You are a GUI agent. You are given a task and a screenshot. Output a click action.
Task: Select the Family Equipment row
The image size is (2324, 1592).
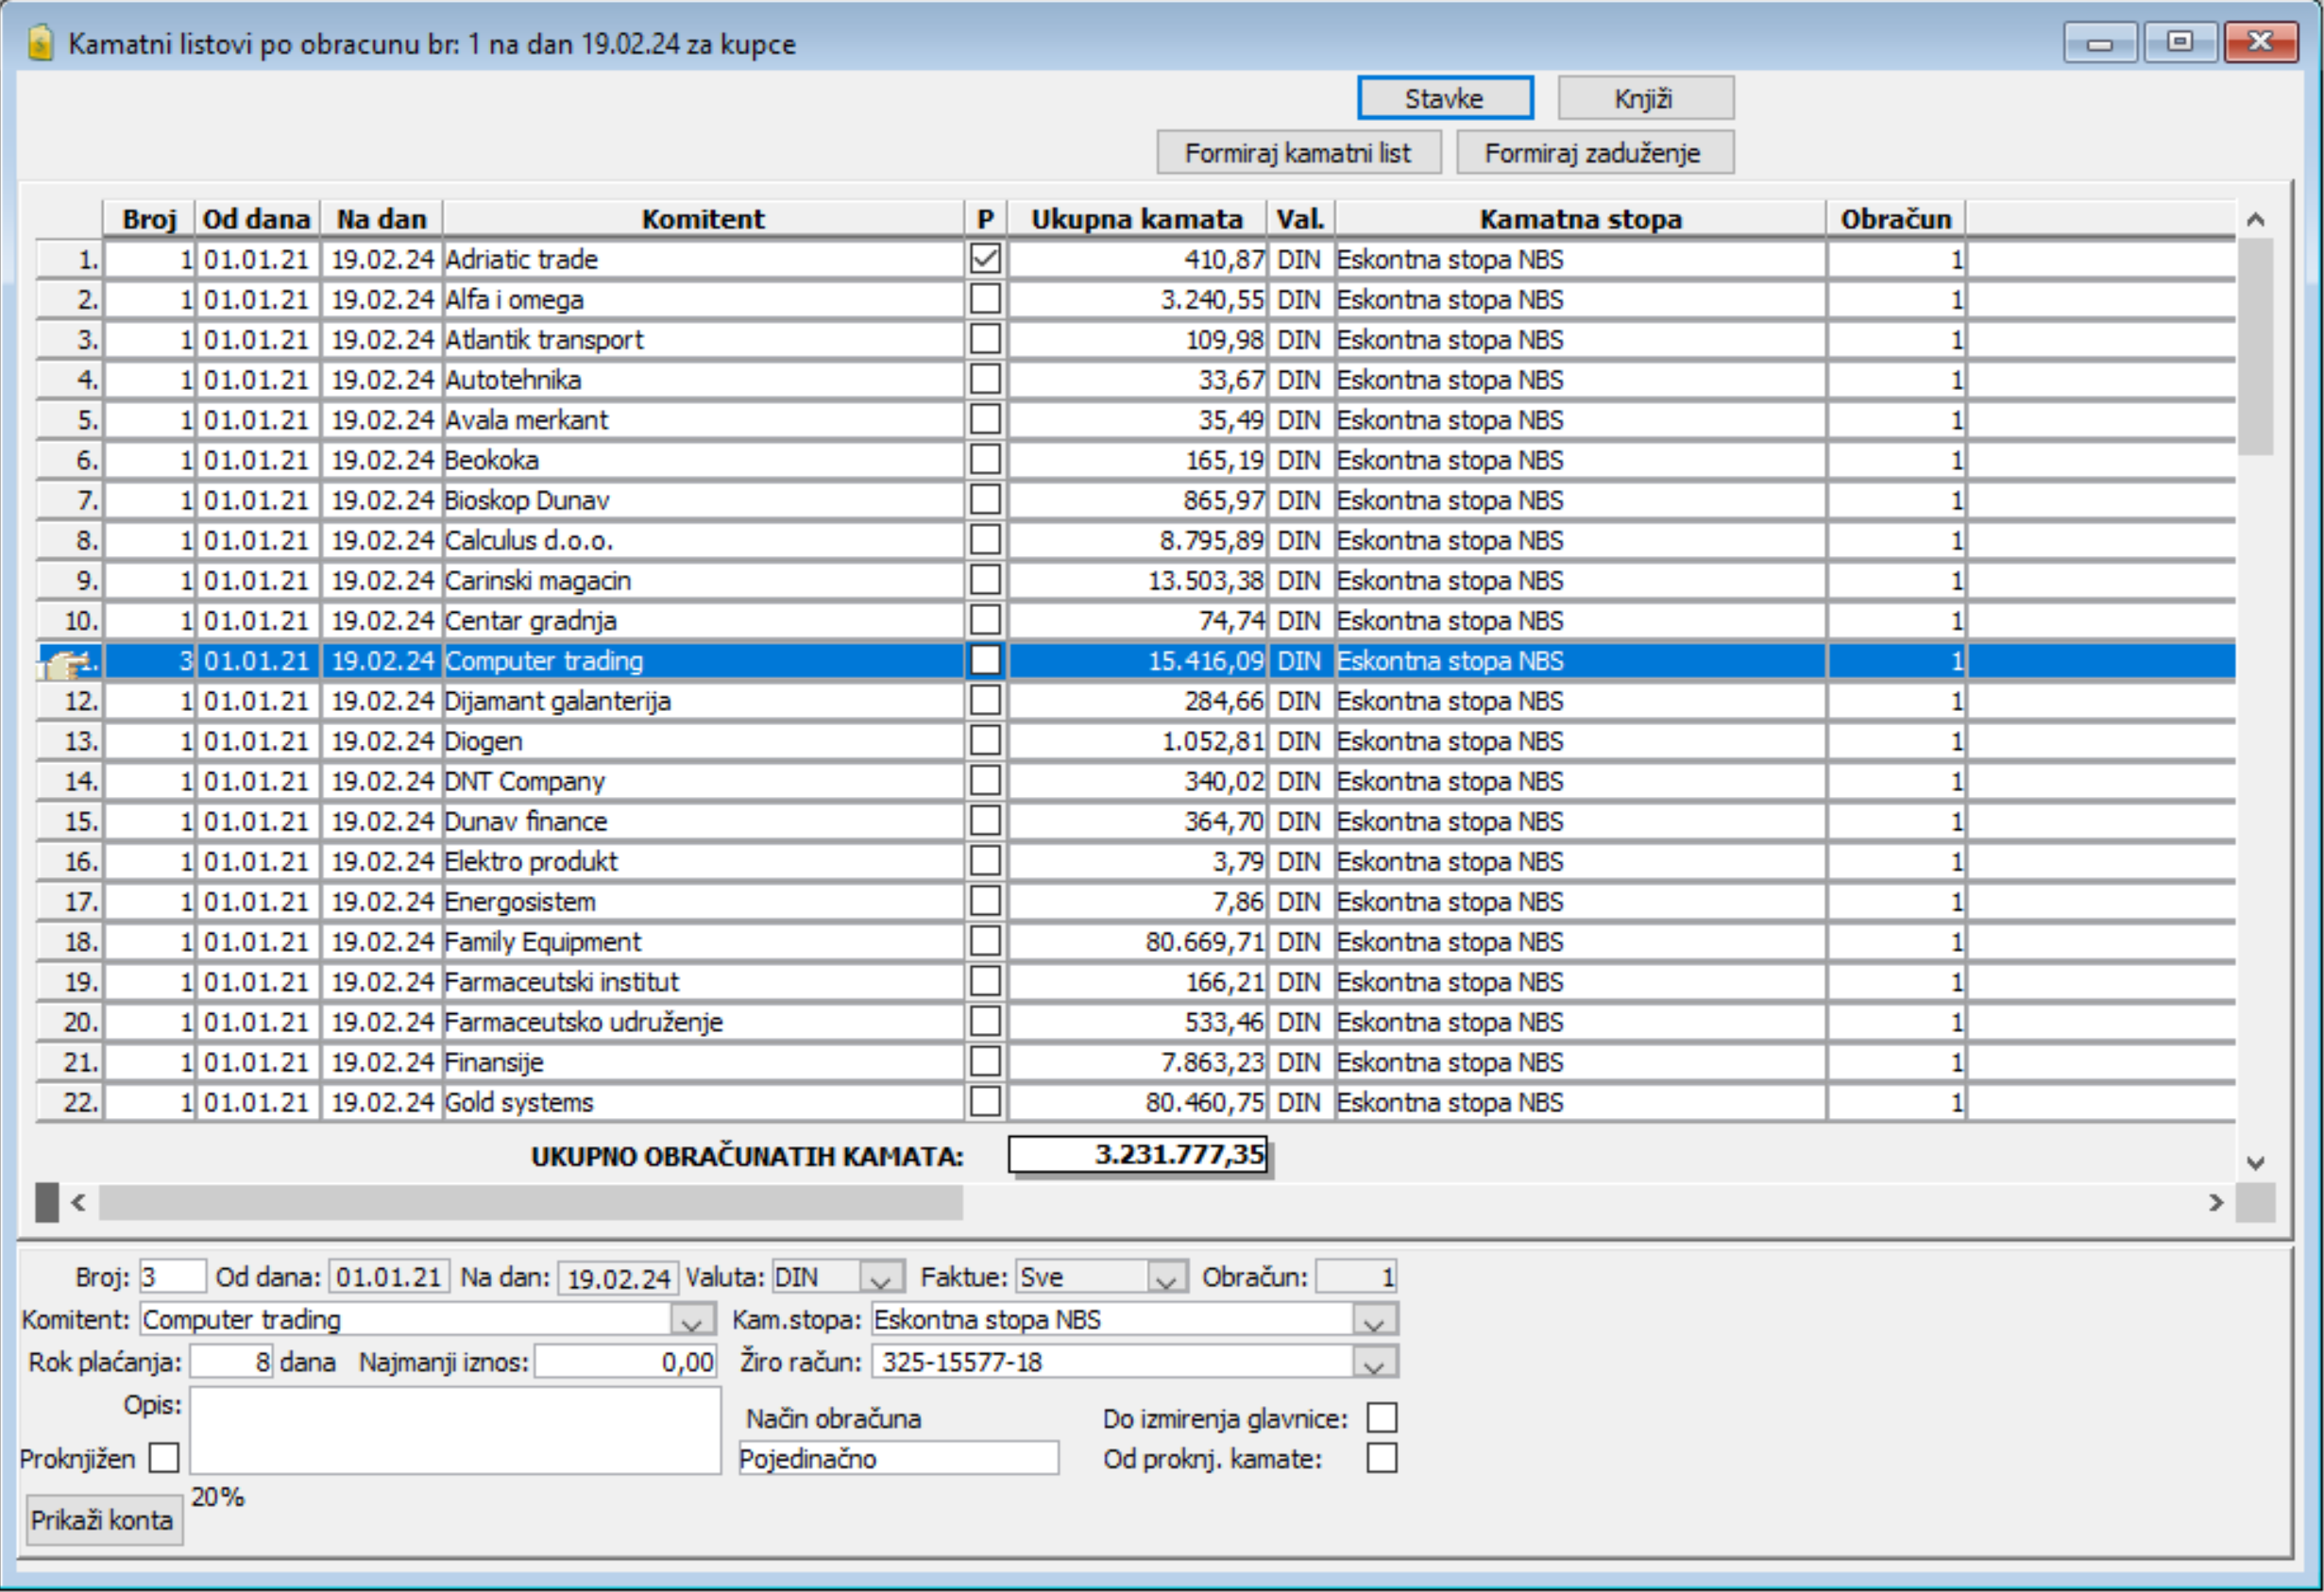(x=1136, y=942)
